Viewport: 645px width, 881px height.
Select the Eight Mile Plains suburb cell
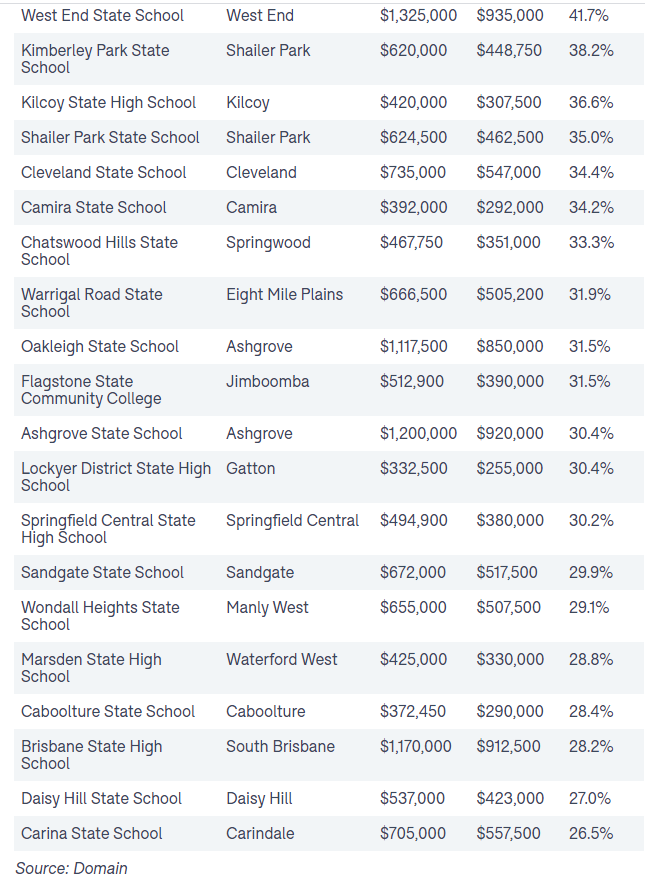(x=284, y=294)
